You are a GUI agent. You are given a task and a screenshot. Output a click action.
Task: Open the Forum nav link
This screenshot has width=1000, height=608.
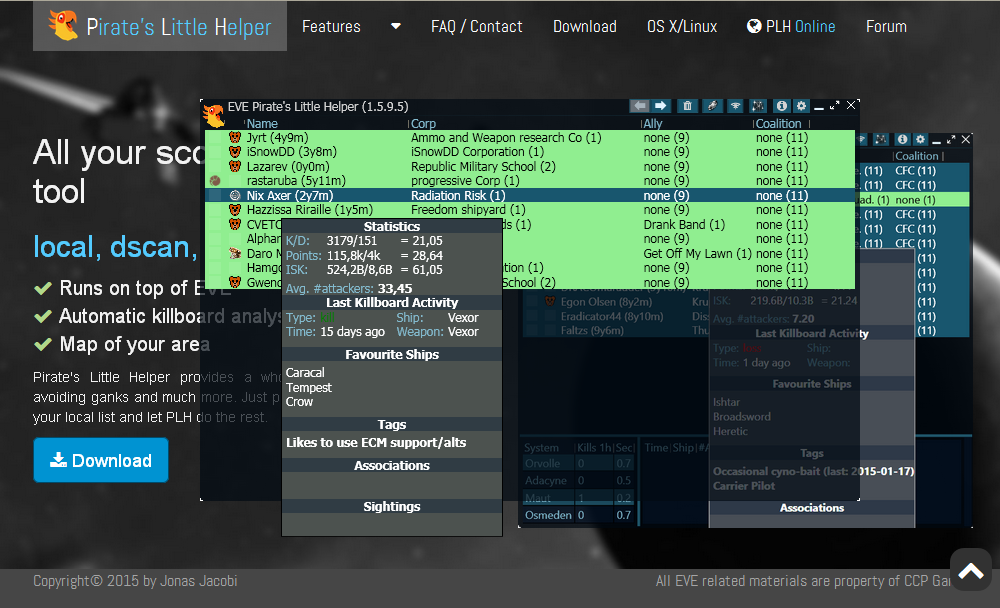click(886, 26)
